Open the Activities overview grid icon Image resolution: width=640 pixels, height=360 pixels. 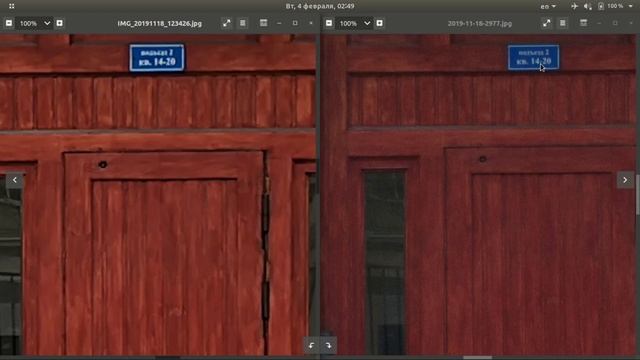[x=11, y=6]
